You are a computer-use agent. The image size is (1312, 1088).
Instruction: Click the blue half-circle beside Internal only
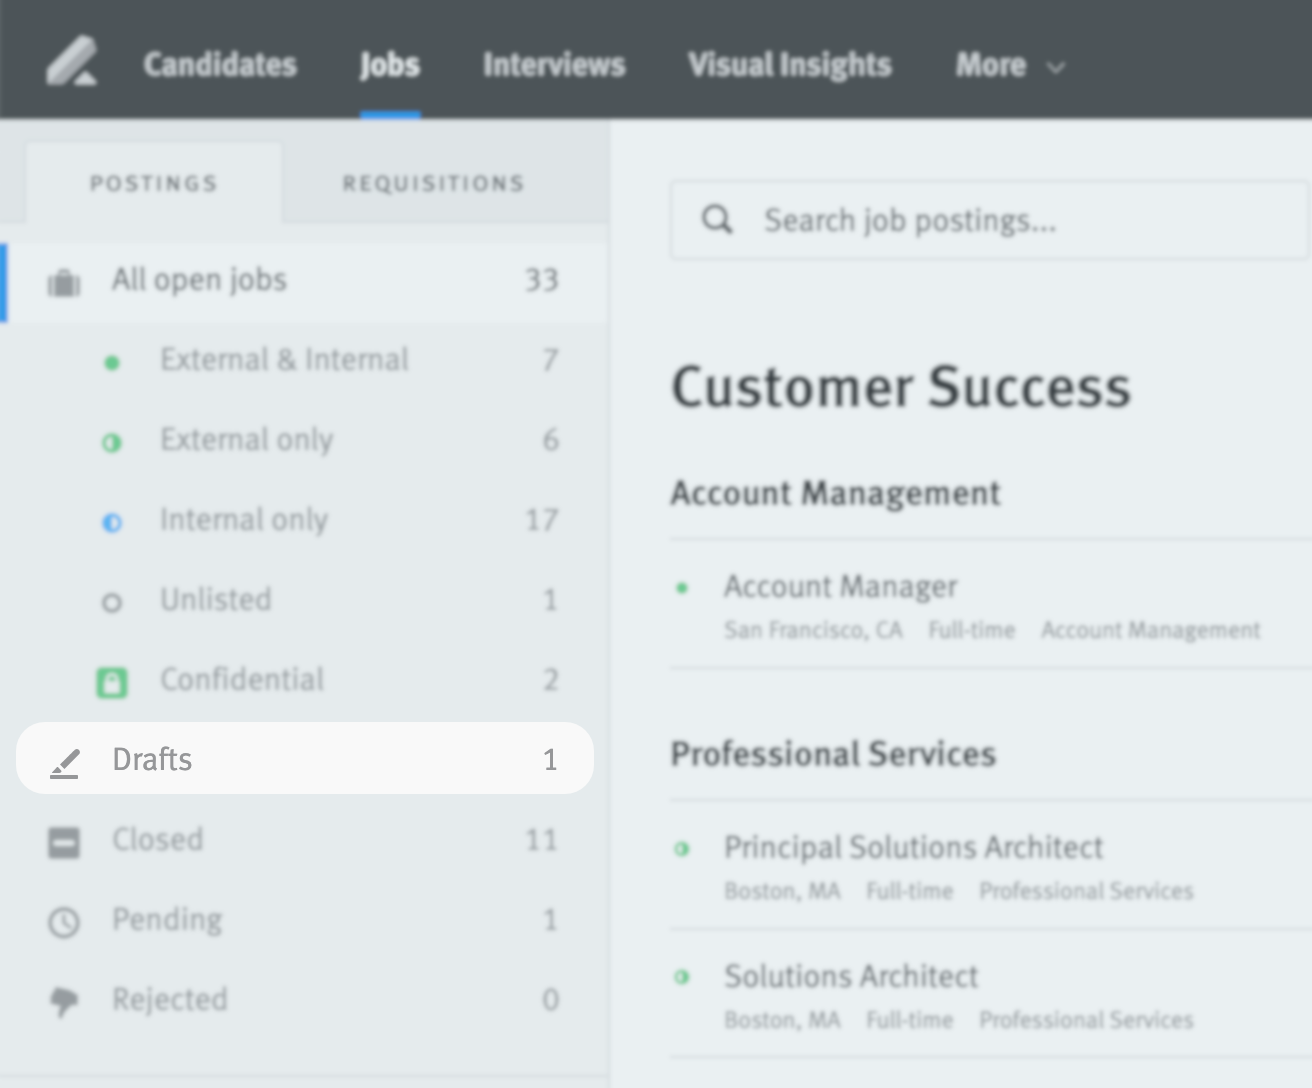[112, 522]
